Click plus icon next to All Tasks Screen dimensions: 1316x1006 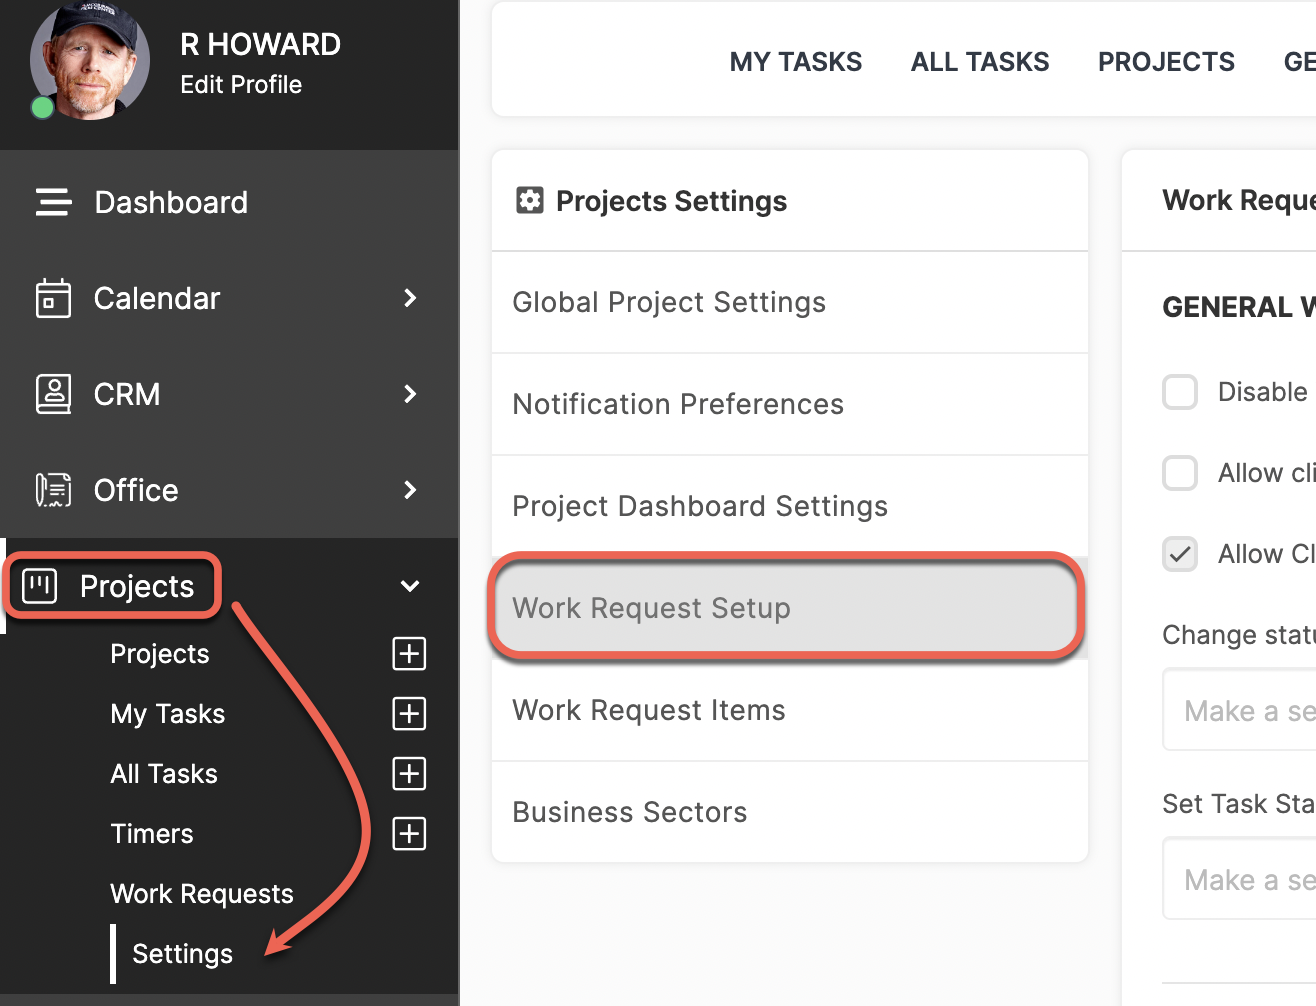click(x=409, y=774)
